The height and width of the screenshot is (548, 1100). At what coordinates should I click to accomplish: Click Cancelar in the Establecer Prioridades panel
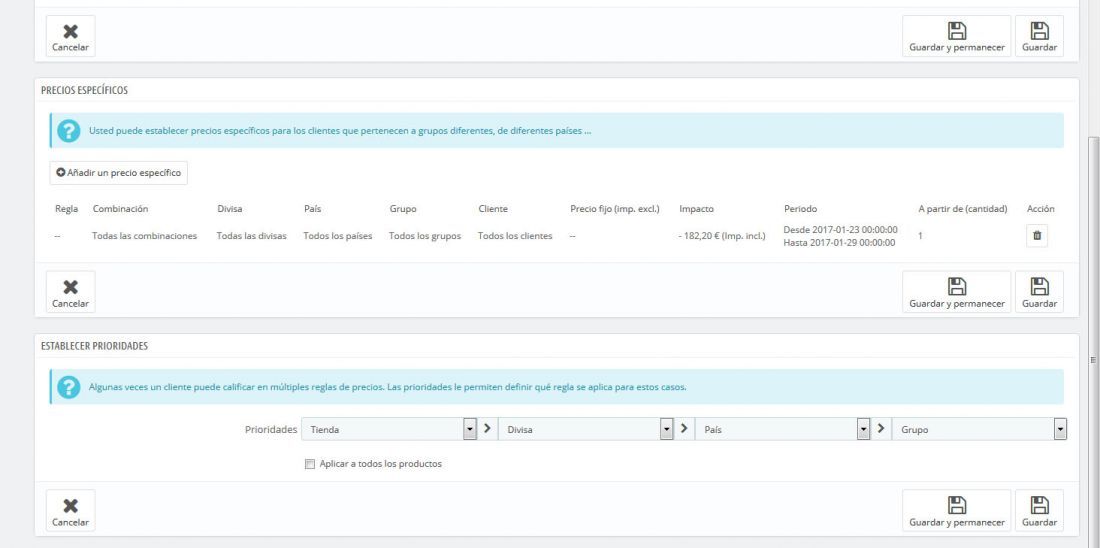[70, 510]
